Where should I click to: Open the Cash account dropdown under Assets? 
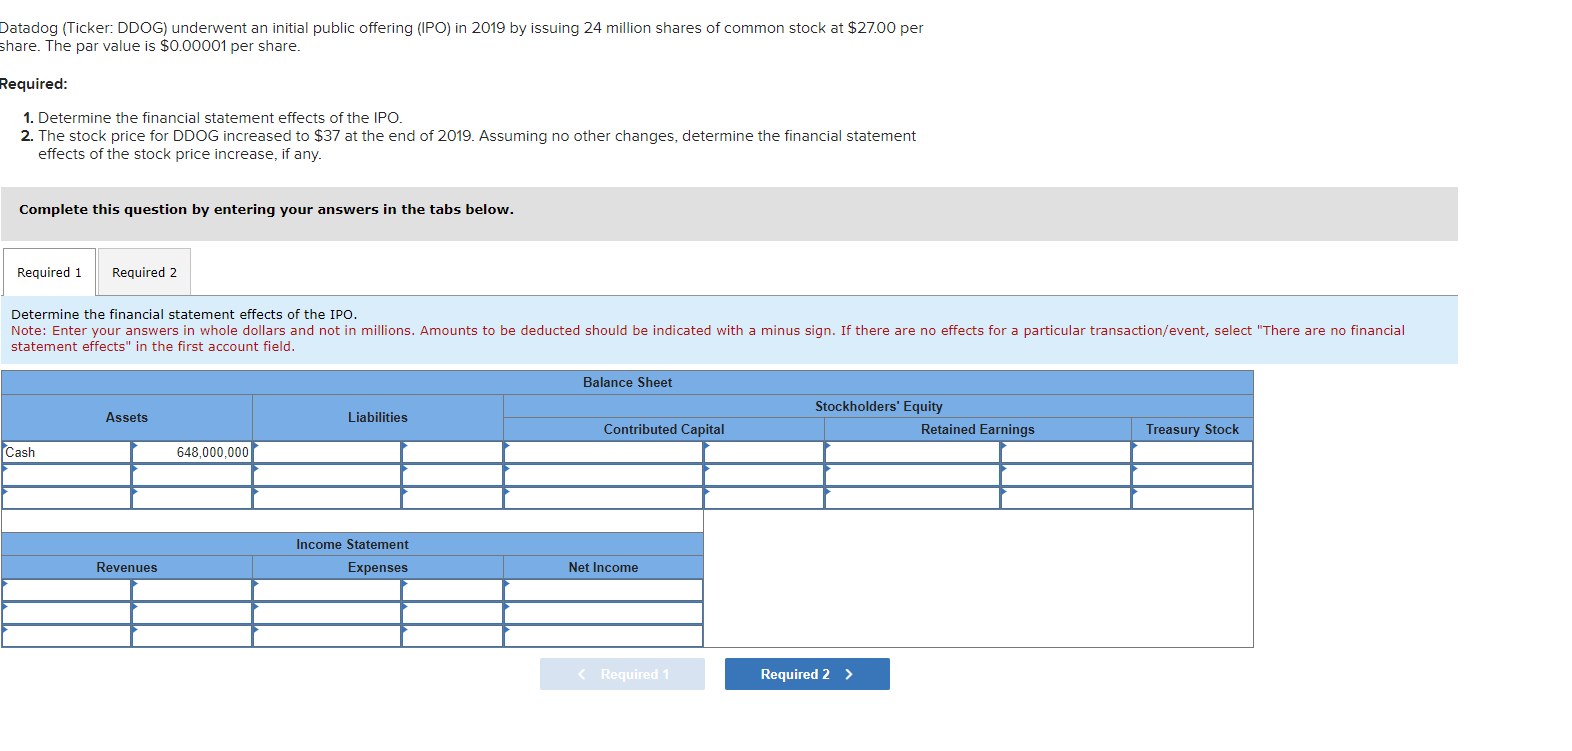pos(67,452)
